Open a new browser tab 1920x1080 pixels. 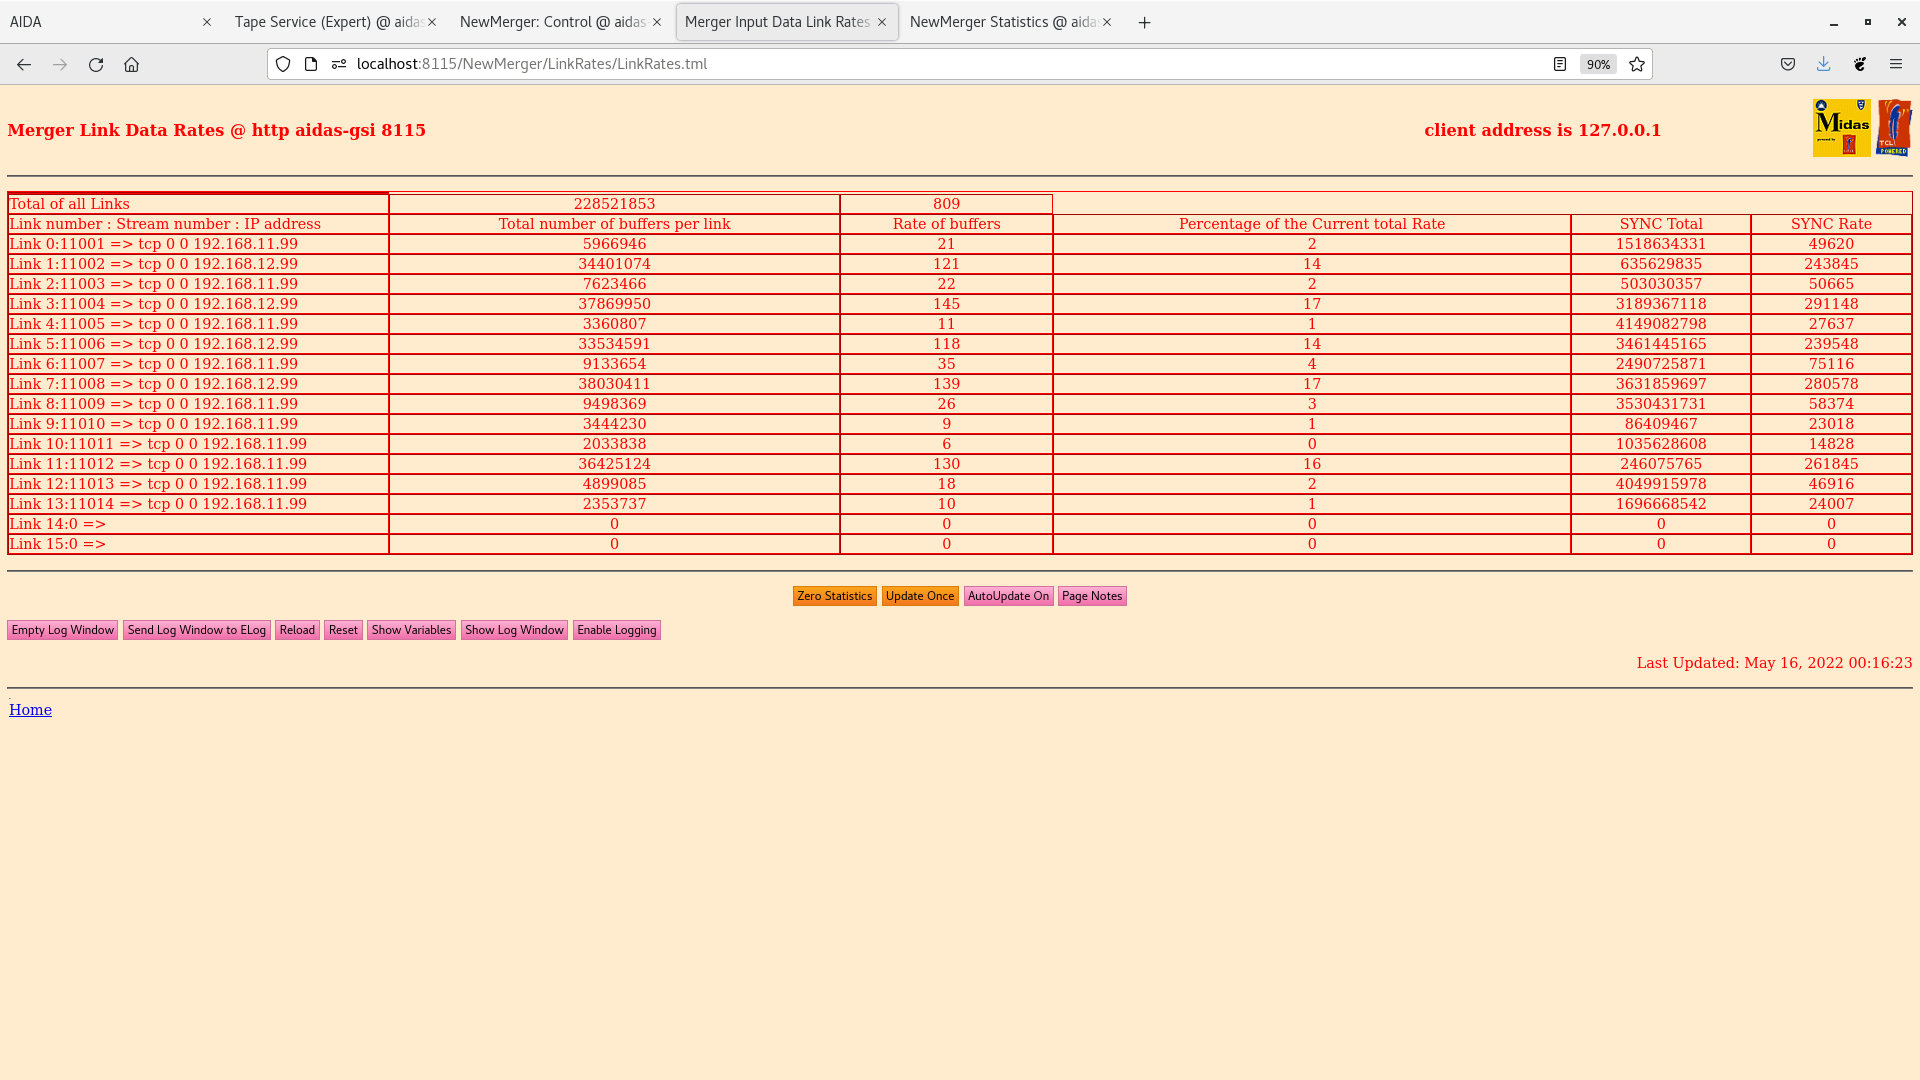1144,22
